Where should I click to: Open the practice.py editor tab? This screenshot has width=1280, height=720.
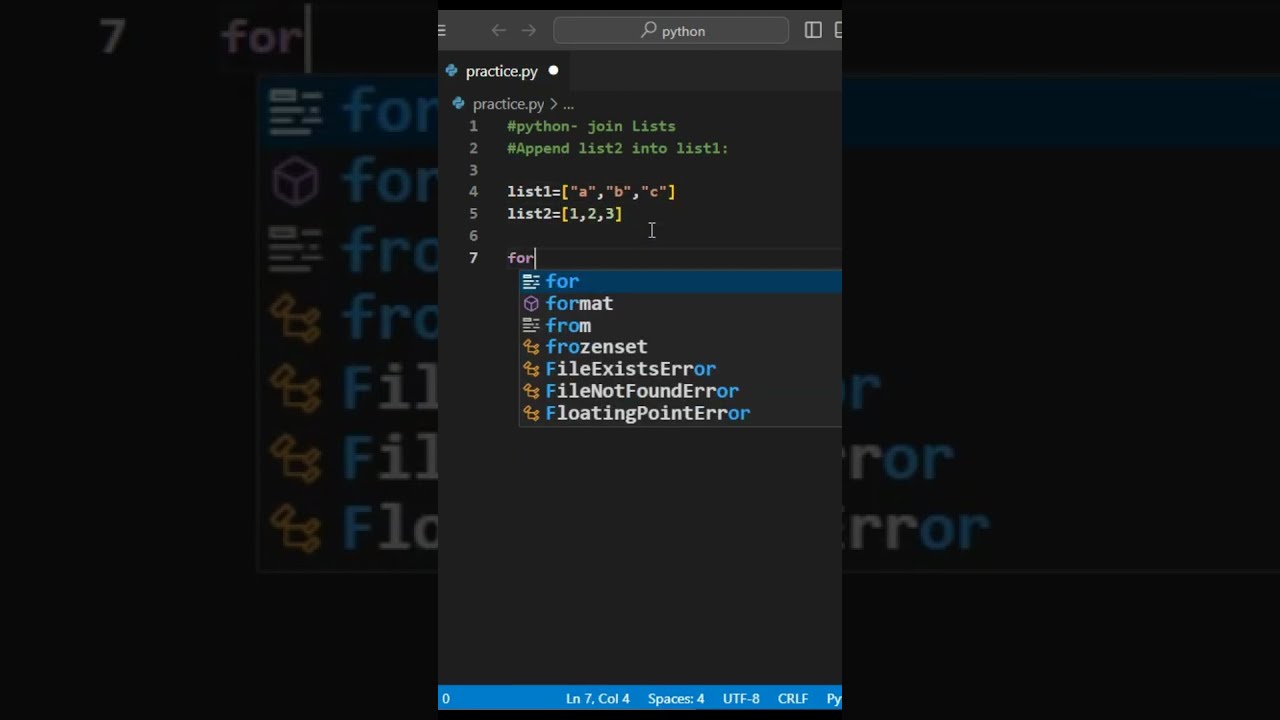[x=502, y=71]
